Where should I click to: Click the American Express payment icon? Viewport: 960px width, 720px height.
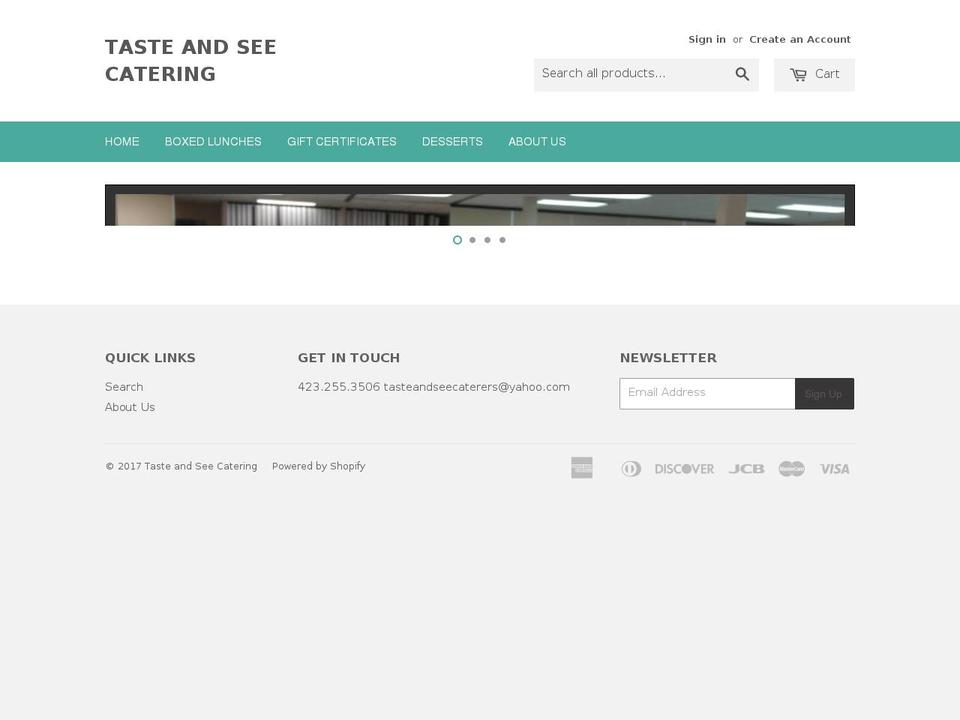tap(582, 468)
